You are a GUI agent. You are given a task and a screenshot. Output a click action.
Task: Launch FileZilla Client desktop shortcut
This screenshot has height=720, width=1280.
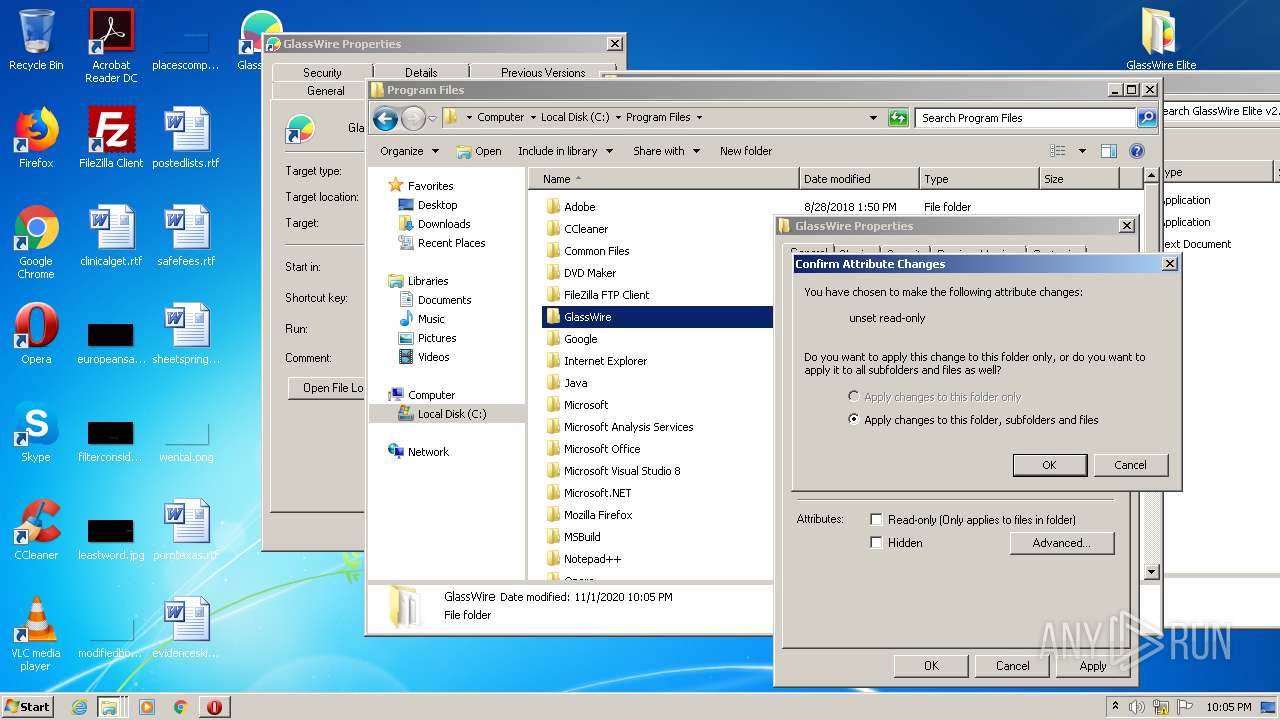coord(111,138)
